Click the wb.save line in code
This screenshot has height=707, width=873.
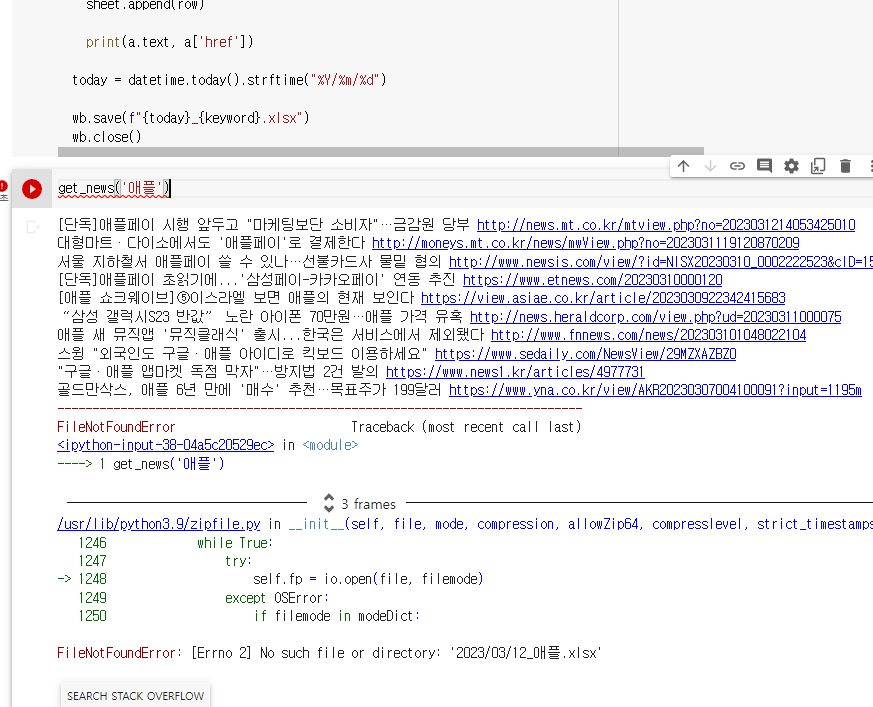point(190,118)
